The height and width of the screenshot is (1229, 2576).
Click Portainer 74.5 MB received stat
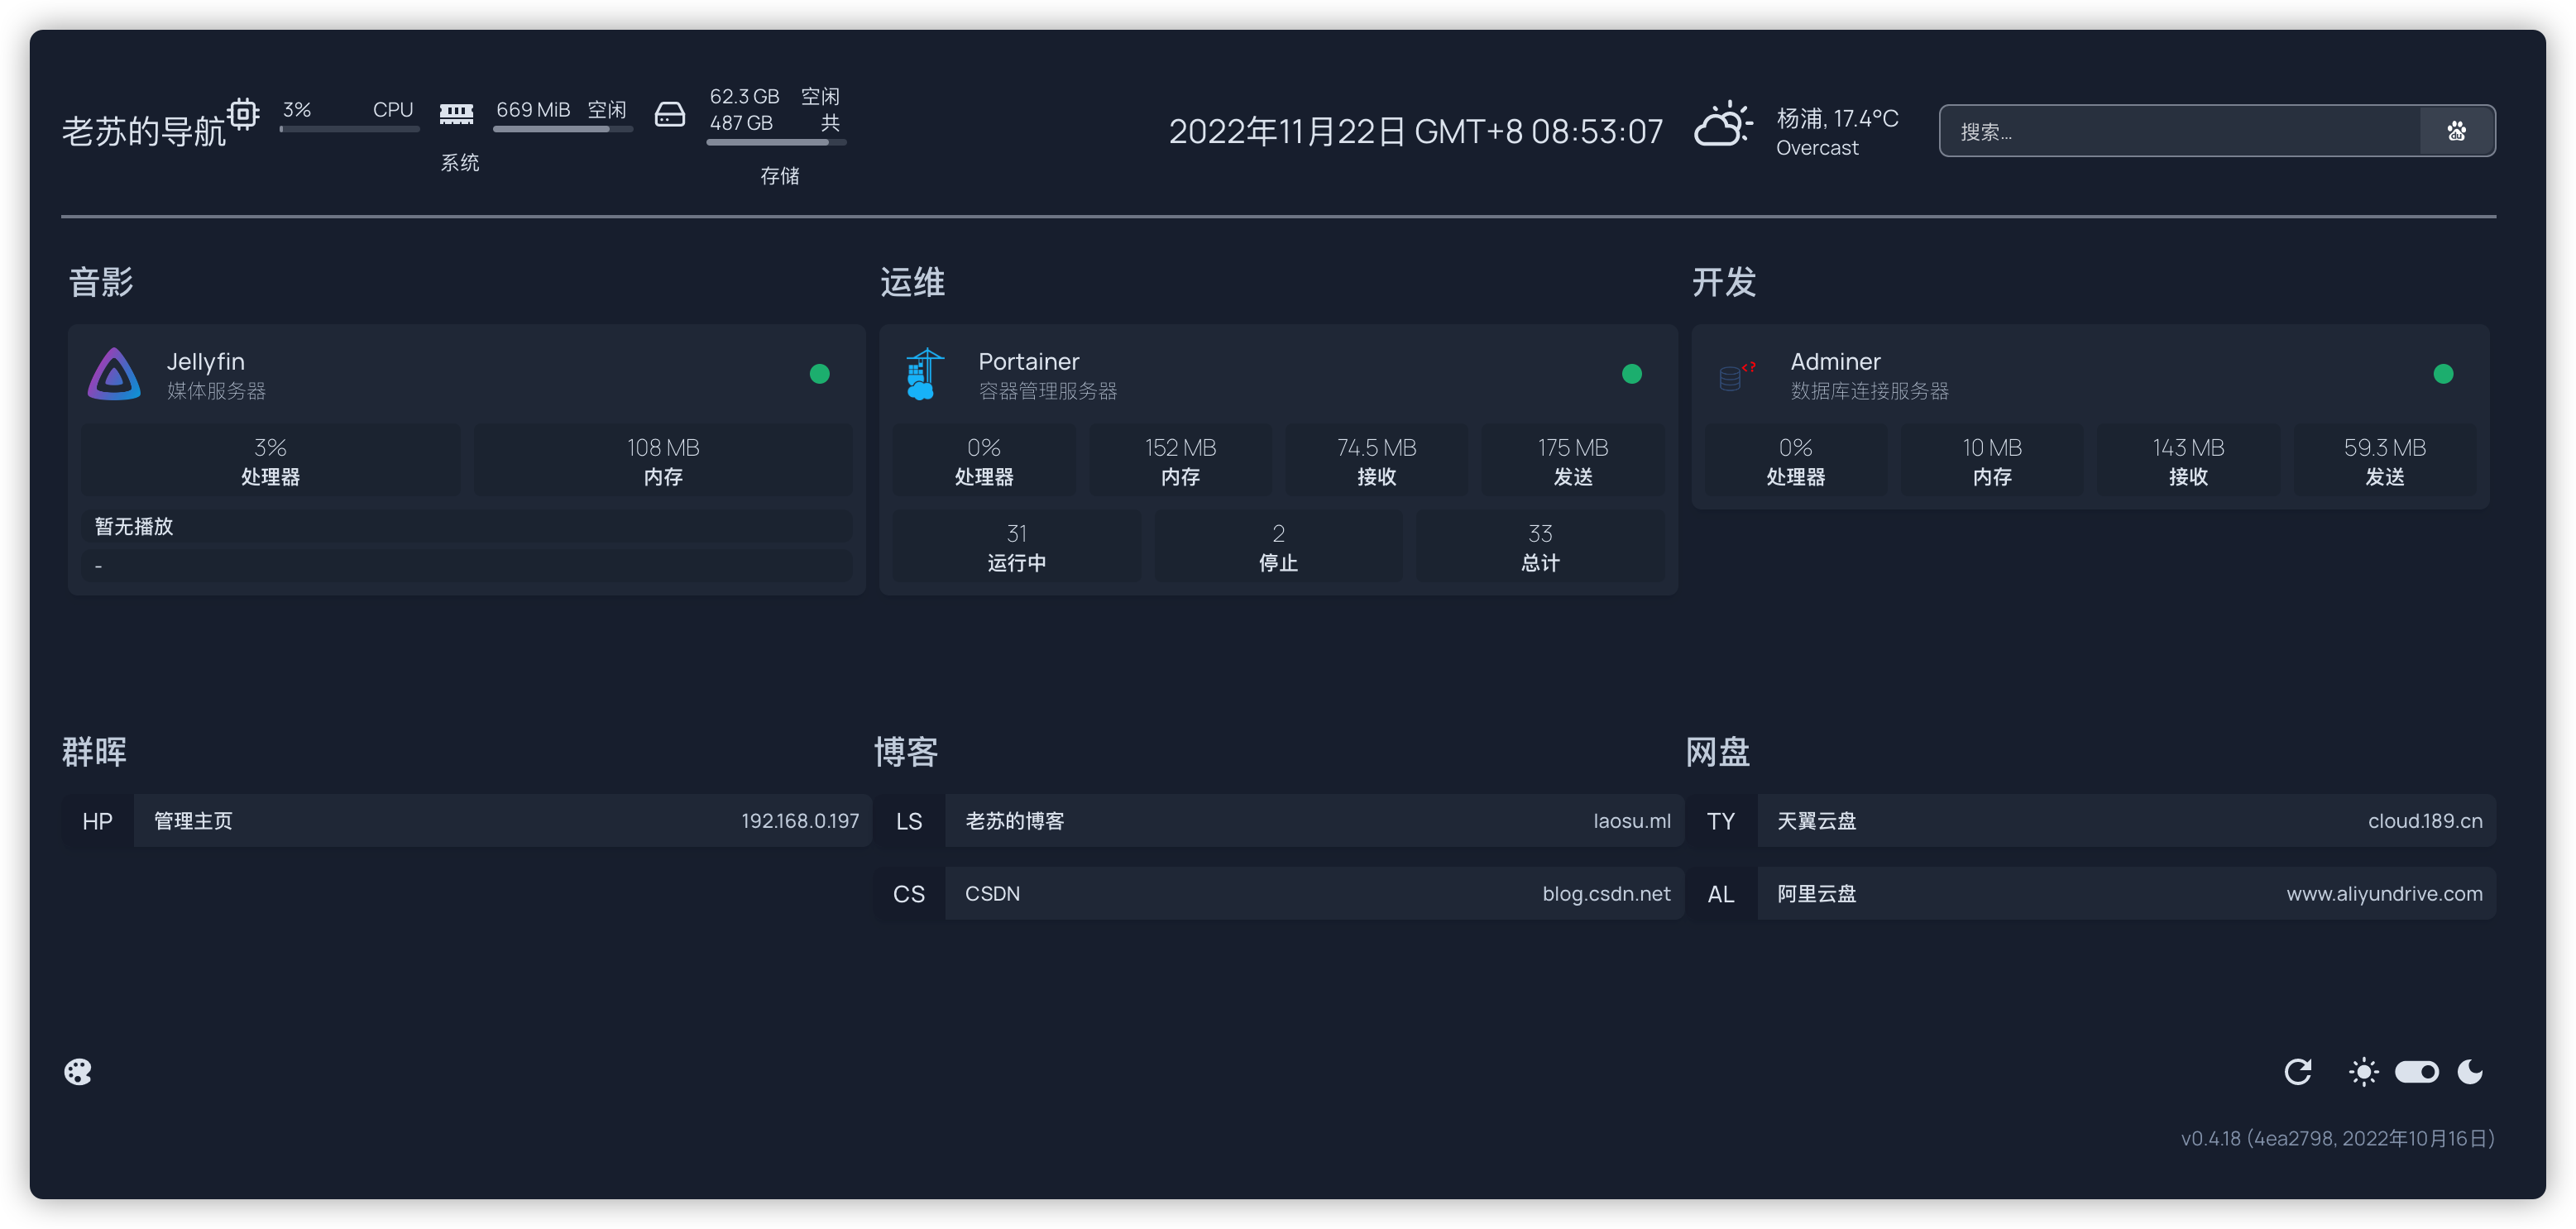pos(1376,460)
